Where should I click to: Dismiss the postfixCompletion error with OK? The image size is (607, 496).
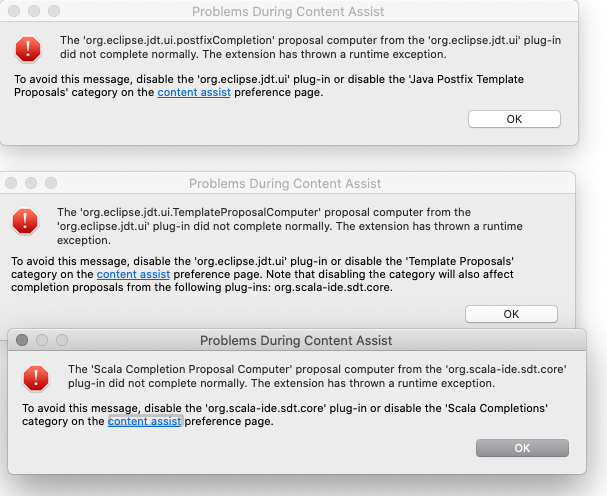tap(514, 119)
